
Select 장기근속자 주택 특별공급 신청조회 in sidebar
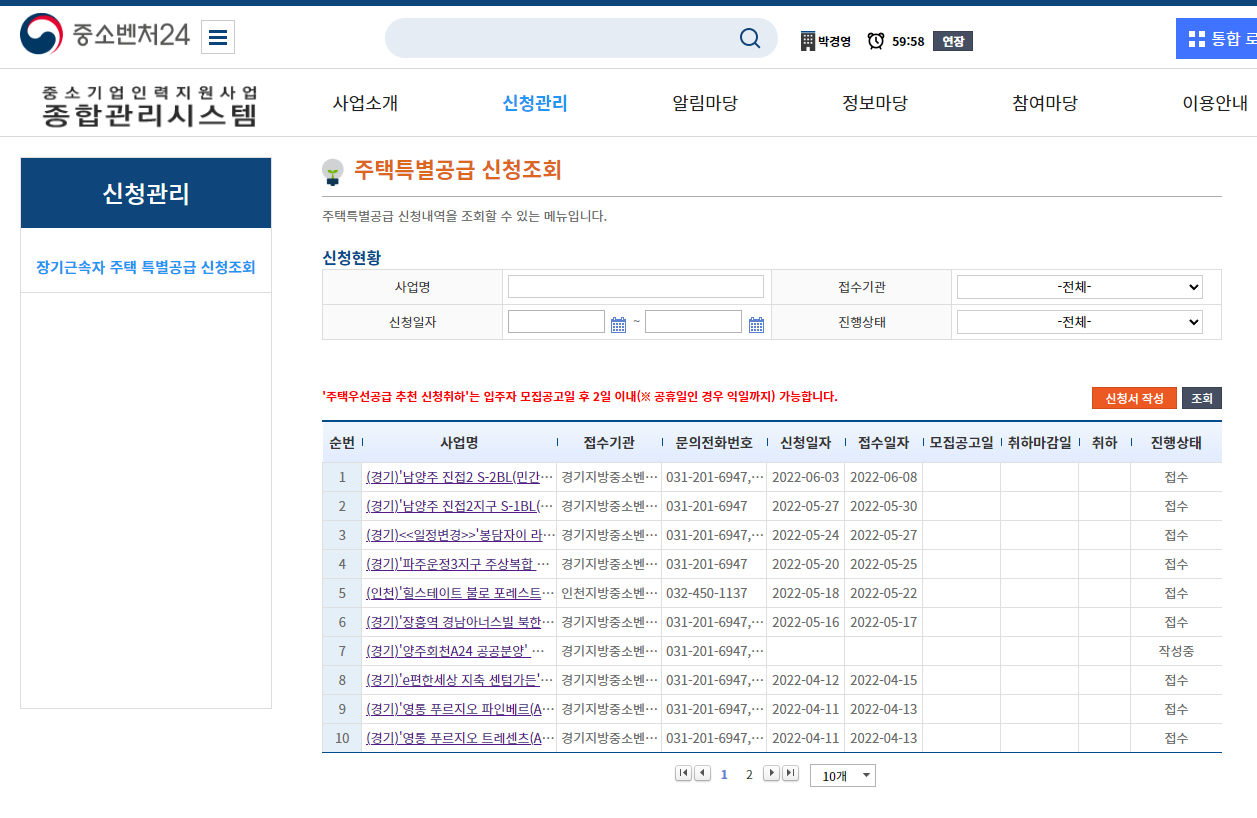tap(146, 267)
